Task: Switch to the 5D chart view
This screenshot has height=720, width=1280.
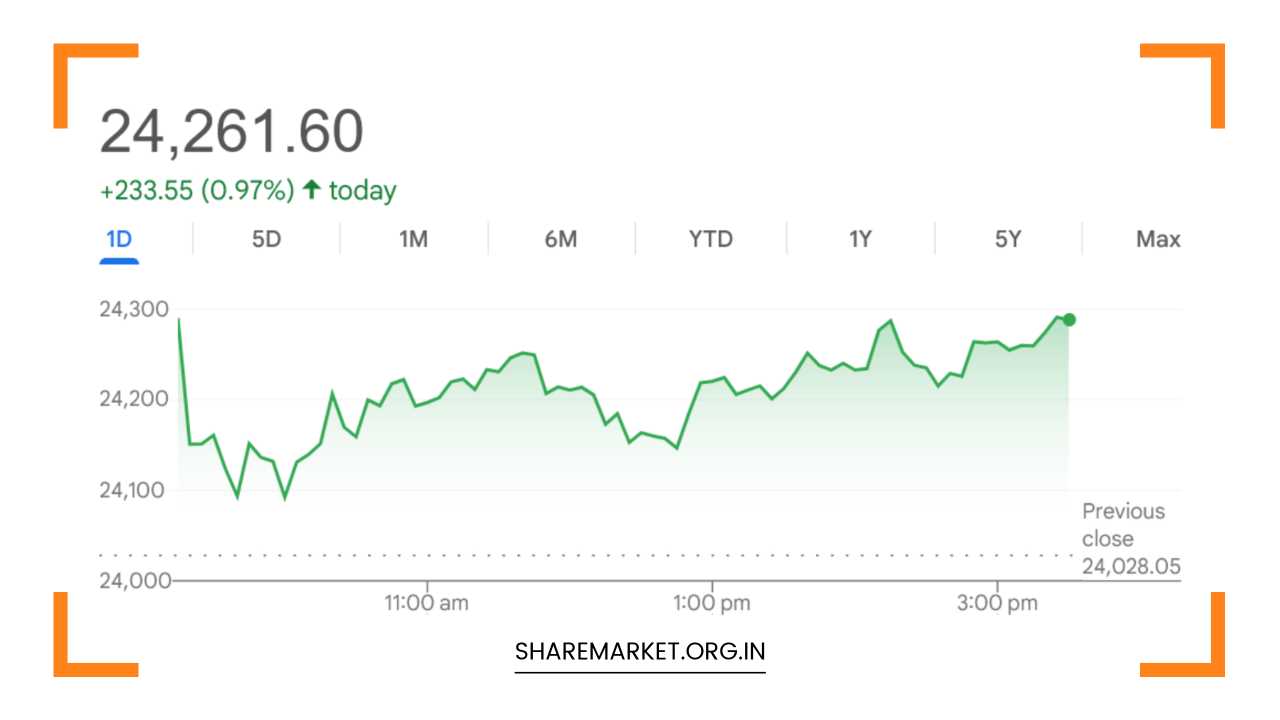Action: [266, 239]
